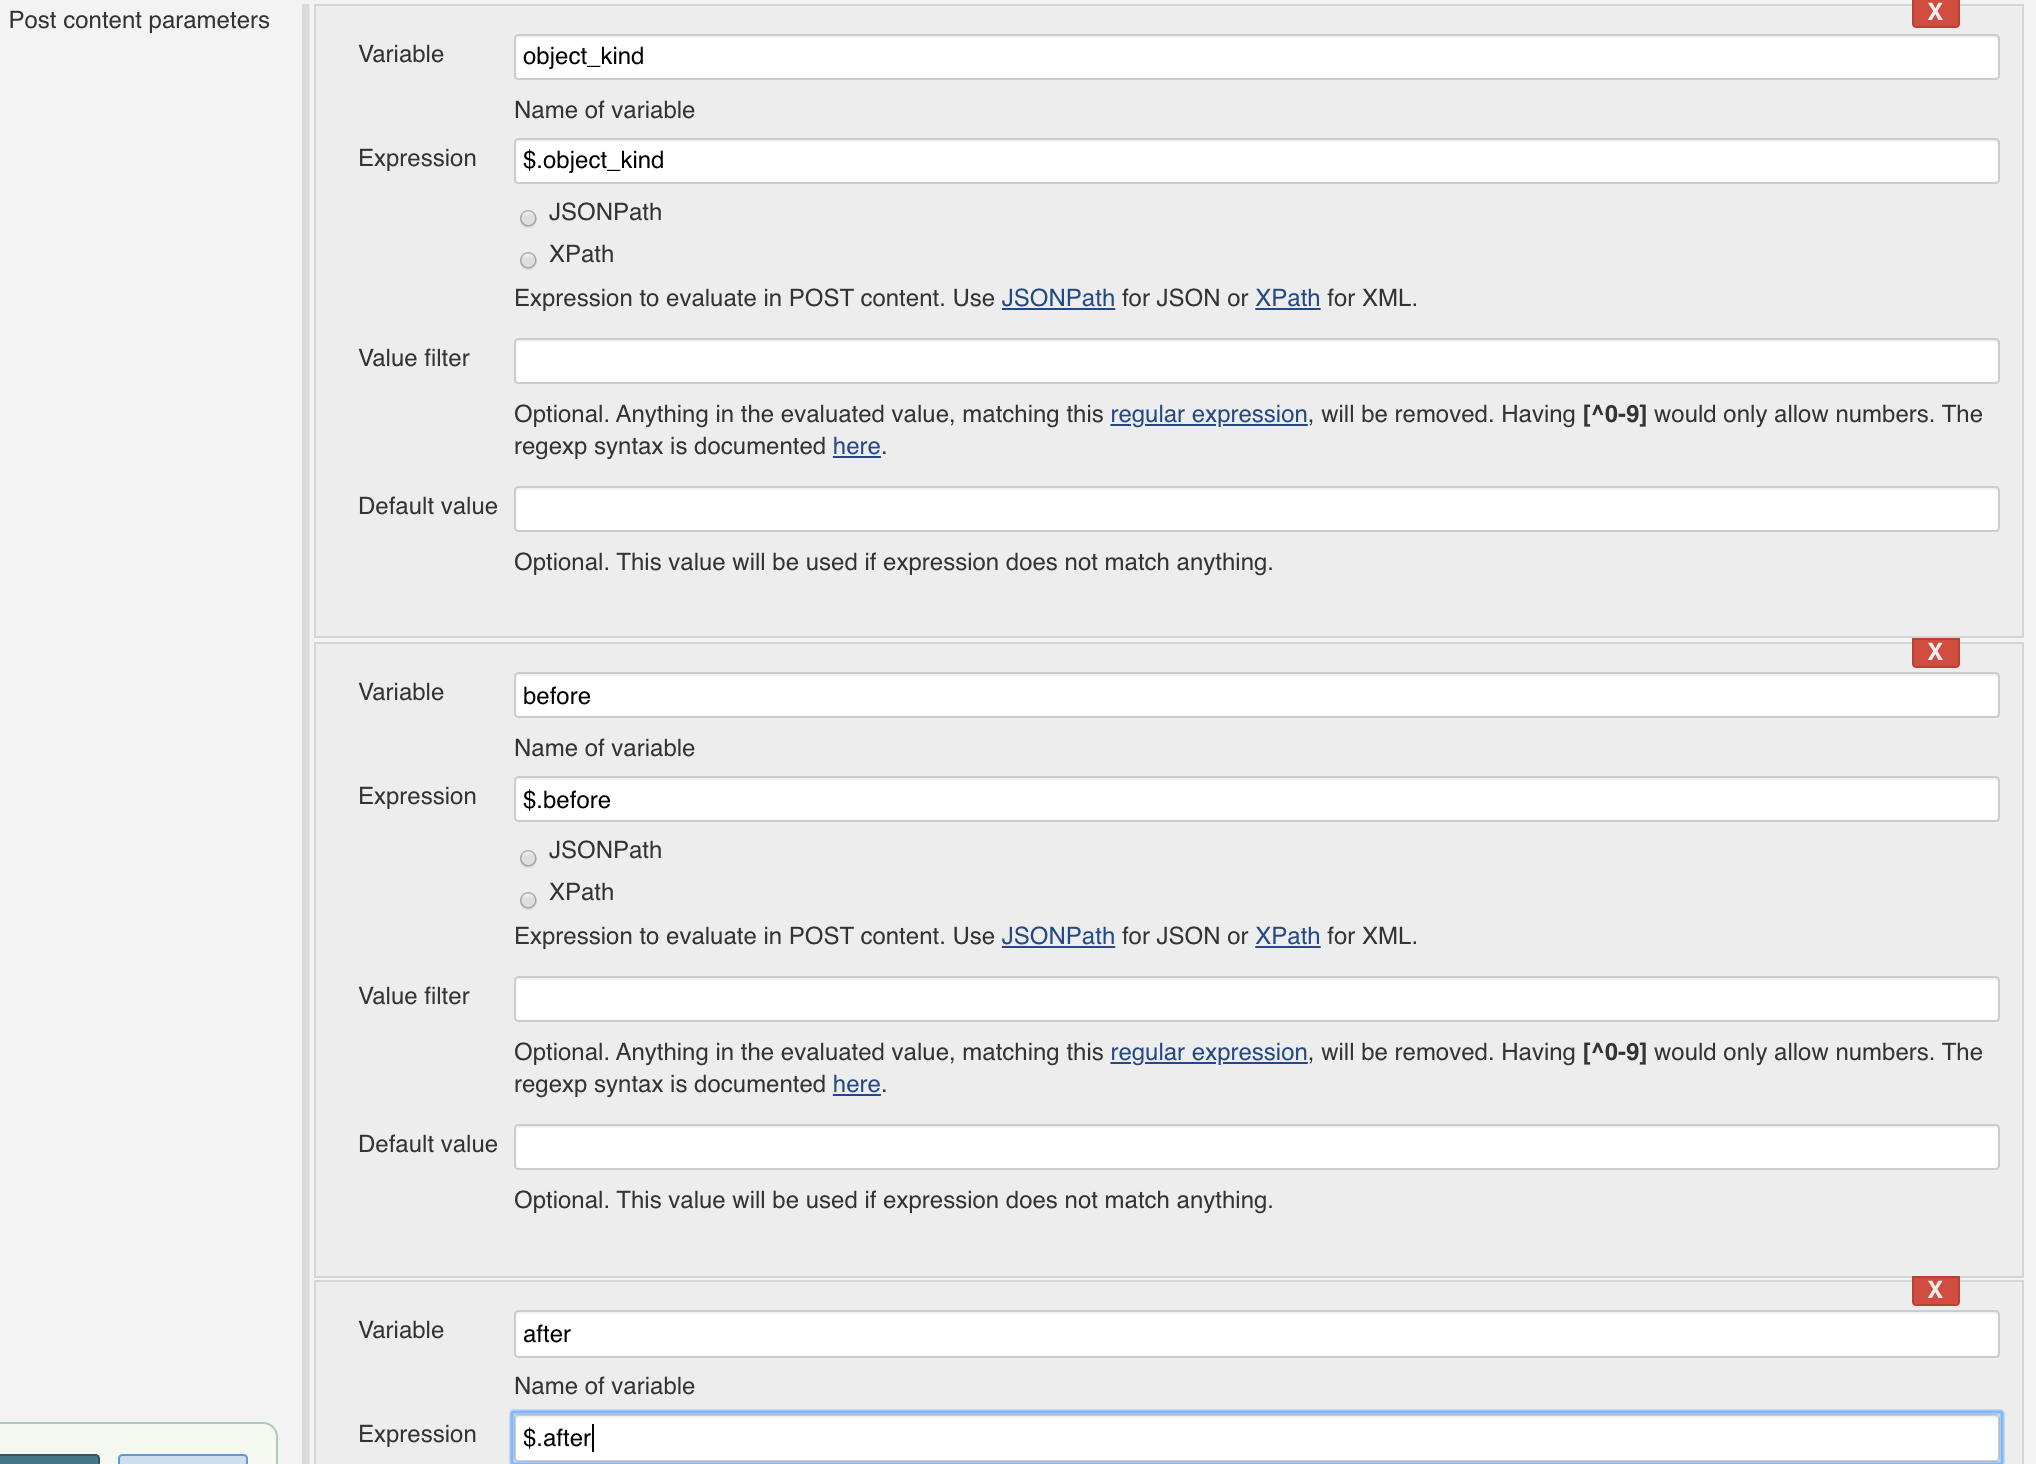The image size is (2036, 1464).
Task: Open the first XPath documentation link
Action: [1287, 298]
